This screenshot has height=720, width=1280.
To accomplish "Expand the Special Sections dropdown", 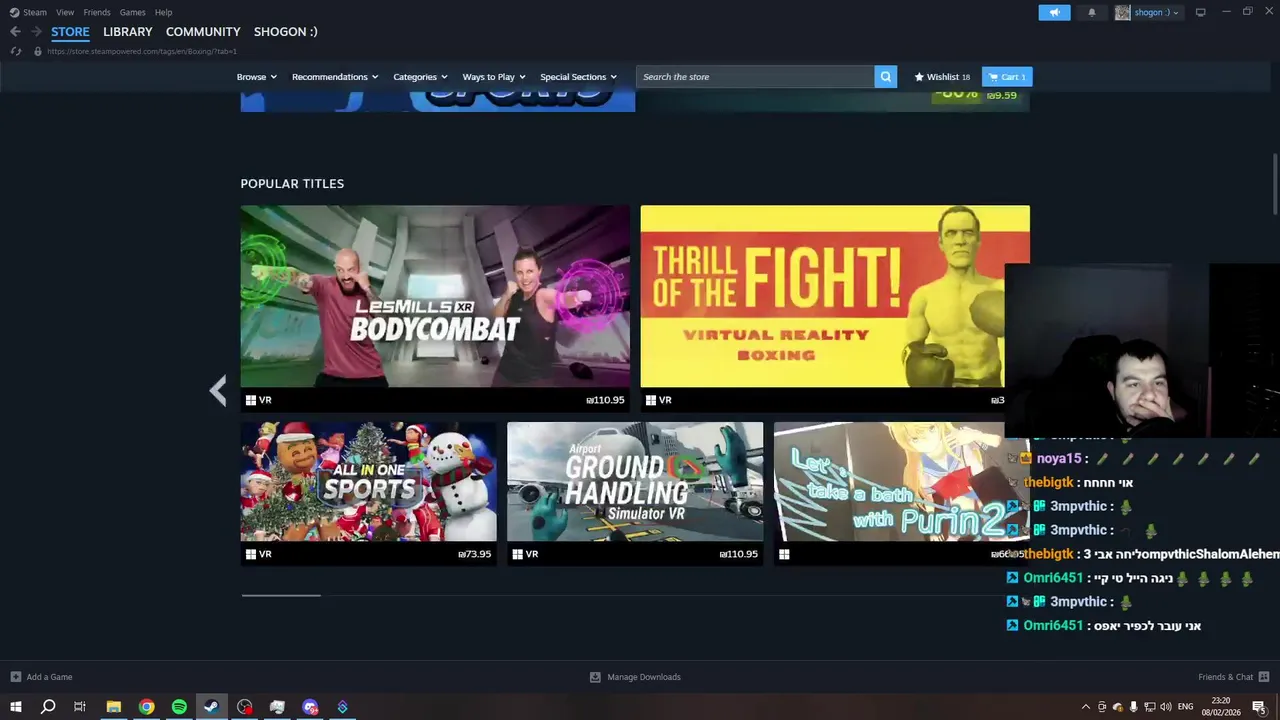I will (x=579, y=77).
